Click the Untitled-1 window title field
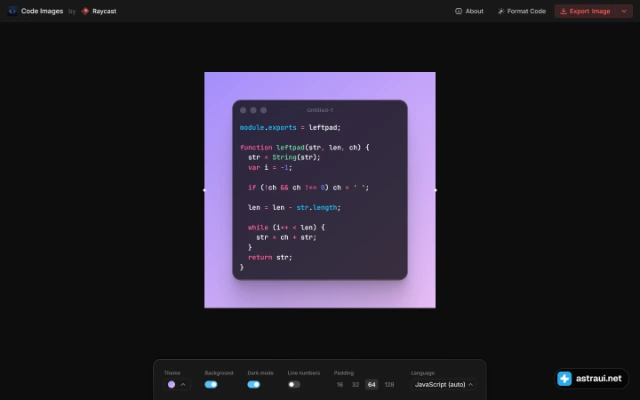 tap(320, 110)
